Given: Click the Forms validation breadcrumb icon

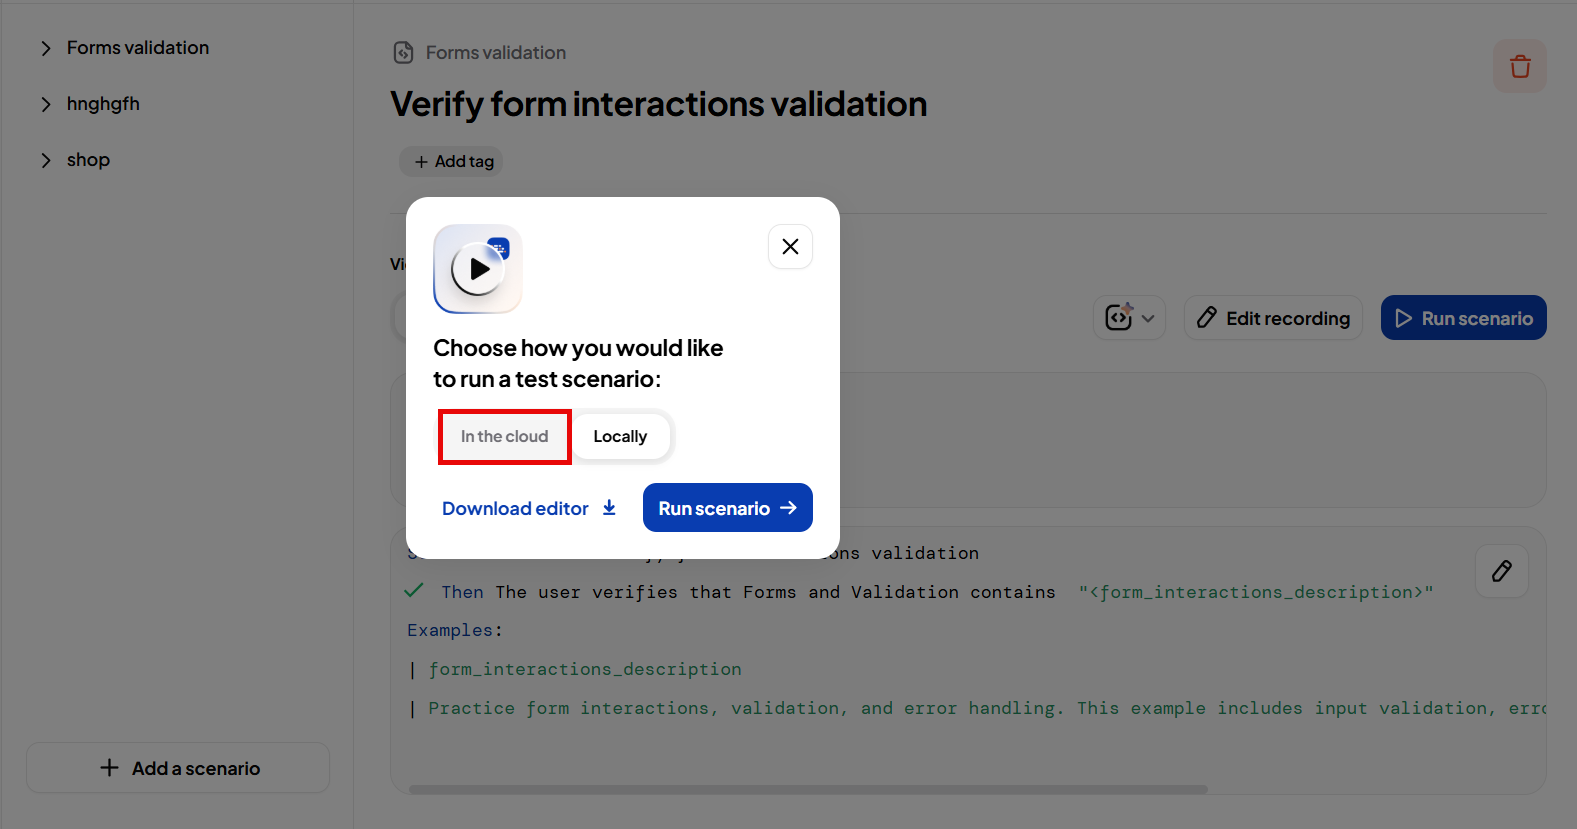Looking at the screenshot, I should pyautogui.click(x=403, y=52).
